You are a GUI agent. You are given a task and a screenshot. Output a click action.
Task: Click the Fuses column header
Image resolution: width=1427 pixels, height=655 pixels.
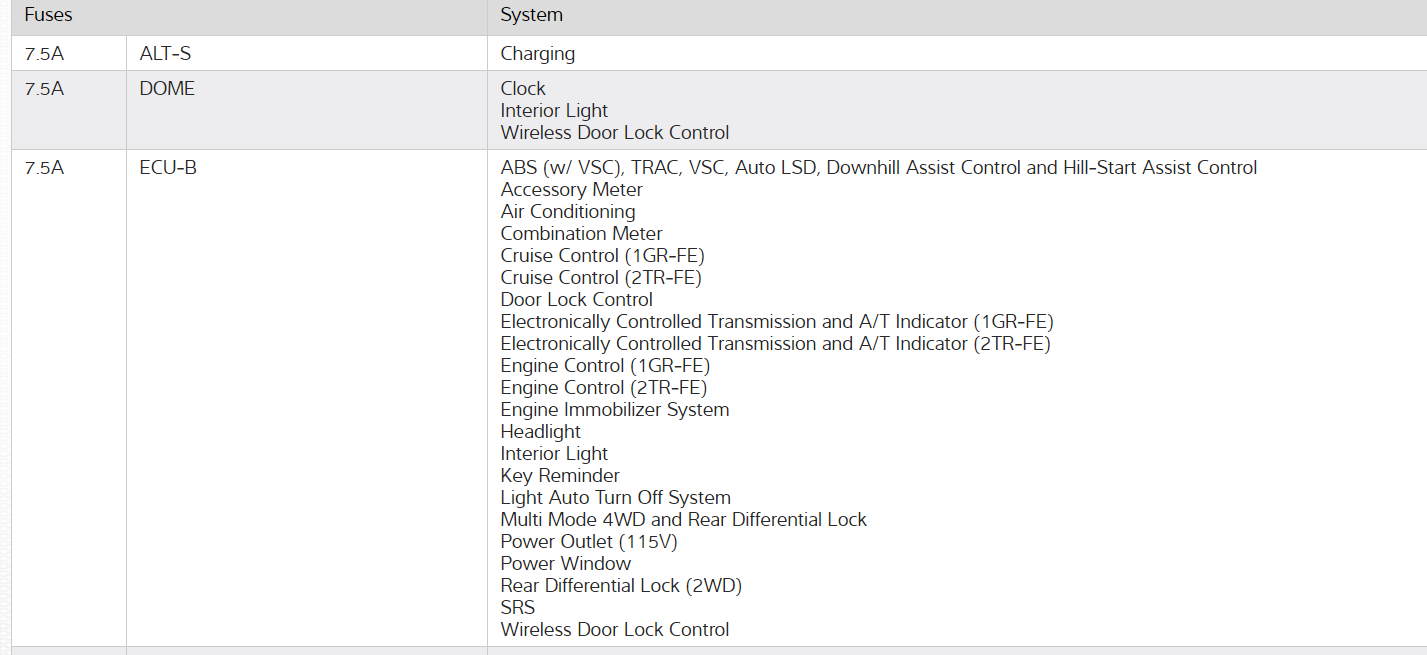(x=49, y=16)
